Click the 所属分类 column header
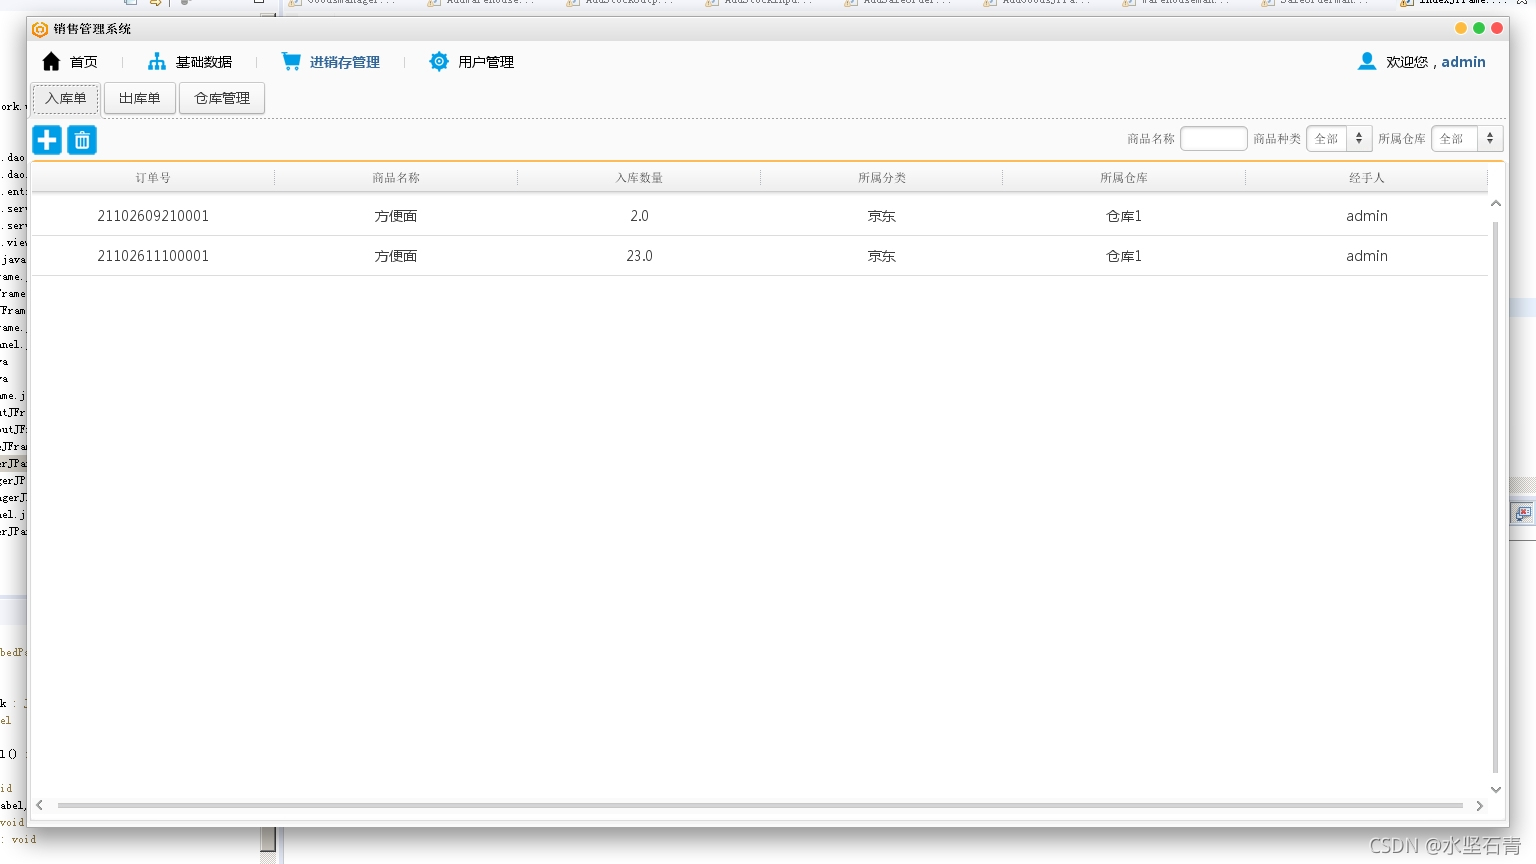This screenshot has height=864, width=1536. 882,178
